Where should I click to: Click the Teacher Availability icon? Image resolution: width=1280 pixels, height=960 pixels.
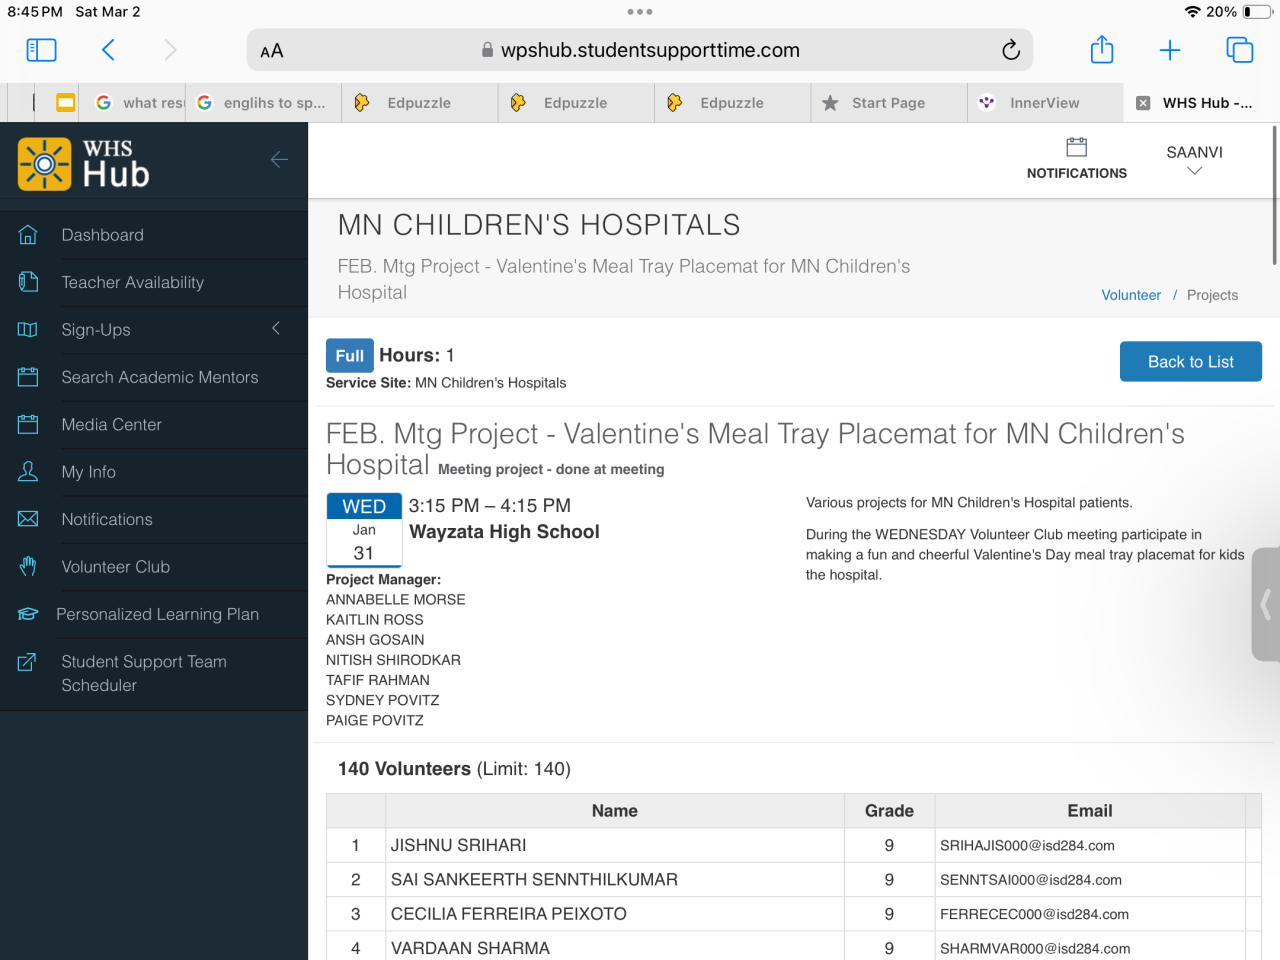pos(28,282)
